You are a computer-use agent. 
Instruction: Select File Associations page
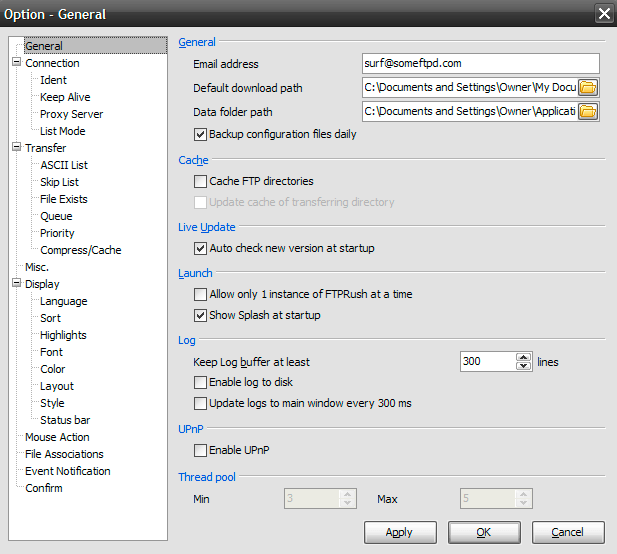[x=64, y=454]
